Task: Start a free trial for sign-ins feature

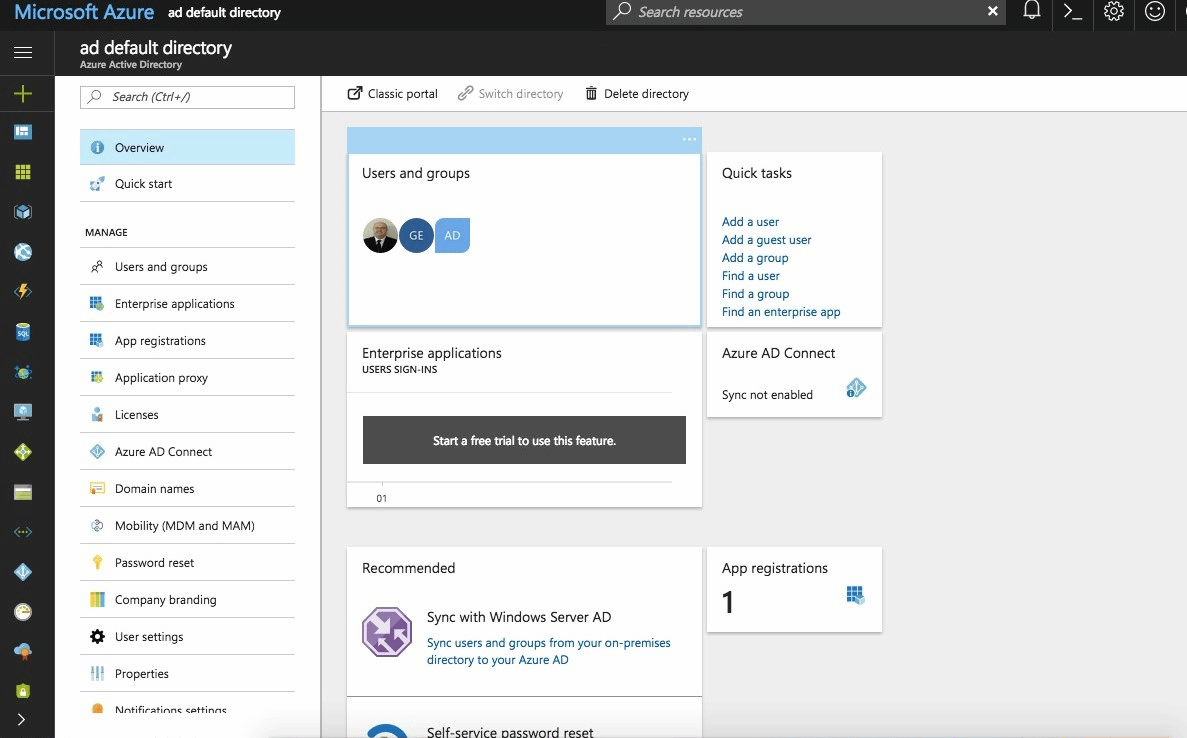Action: (x=523, y=440)
